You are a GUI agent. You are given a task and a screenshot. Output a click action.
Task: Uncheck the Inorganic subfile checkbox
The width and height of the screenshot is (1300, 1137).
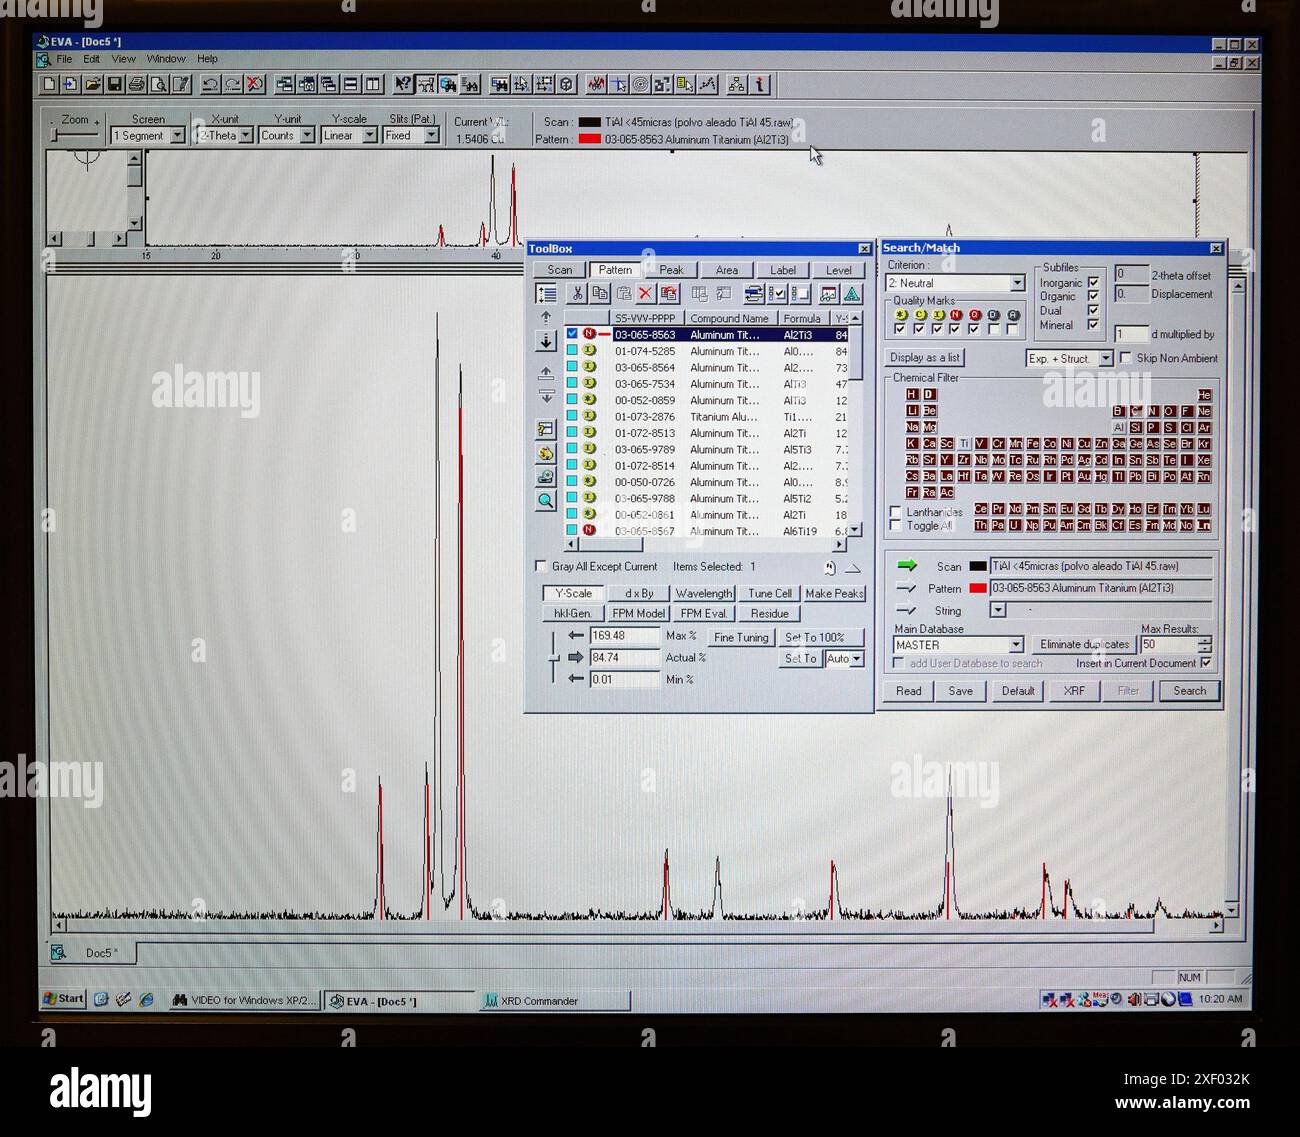pyautogui.click(x=1093, y=283)
